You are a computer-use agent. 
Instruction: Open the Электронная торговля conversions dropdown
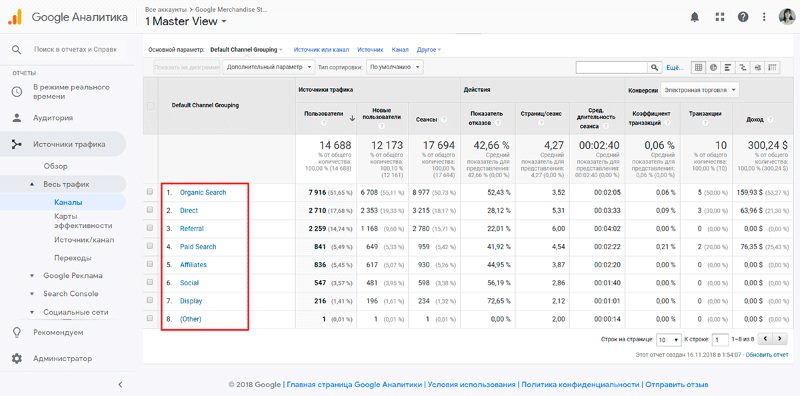pyautogui.click(x=699, y=90)
